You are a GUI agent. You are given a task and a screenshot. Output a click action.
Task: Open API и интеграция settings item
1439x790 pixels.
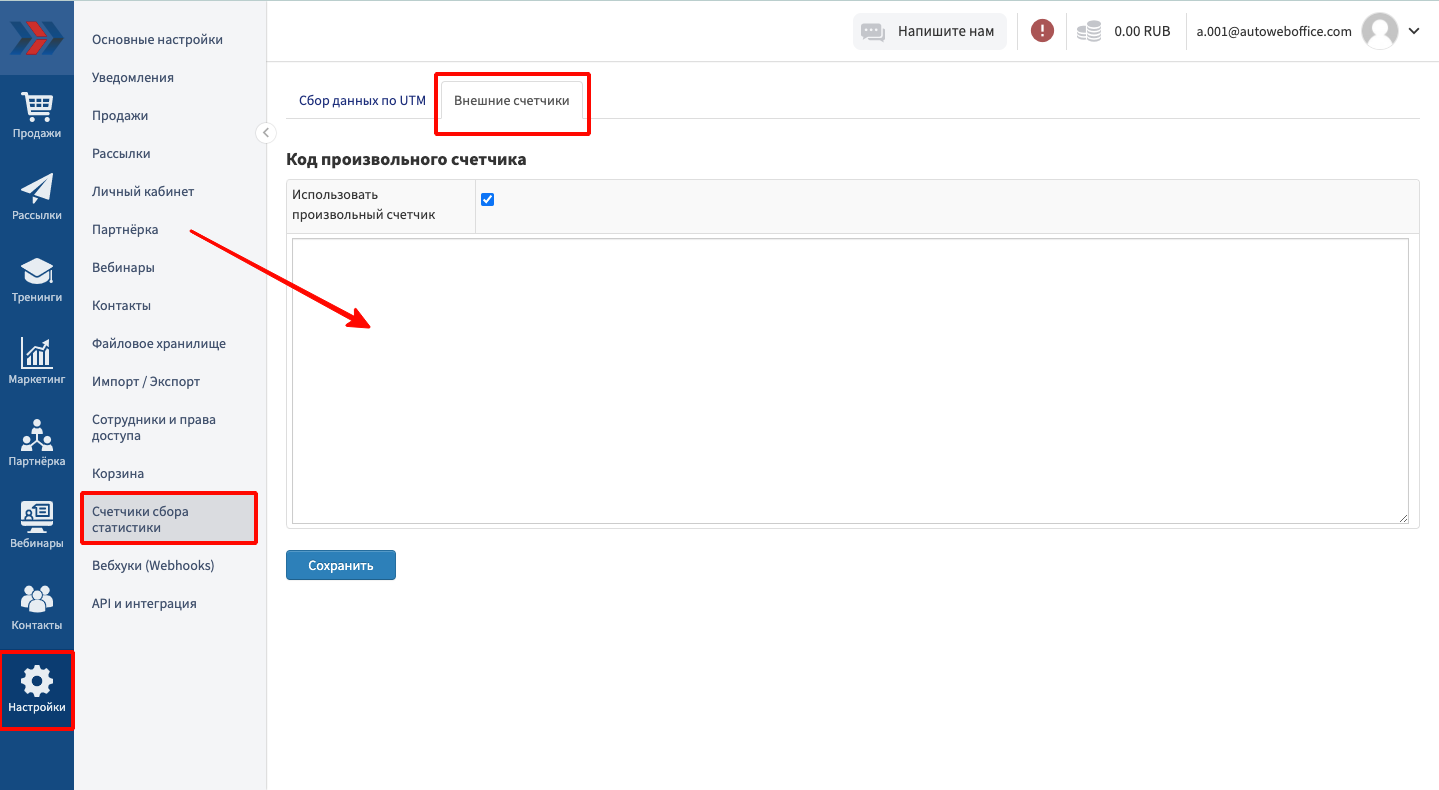point(144,603)
